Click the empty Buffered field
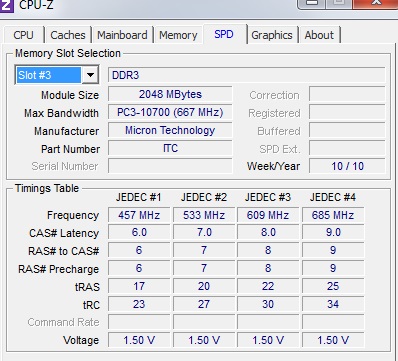 coord(347,130)
